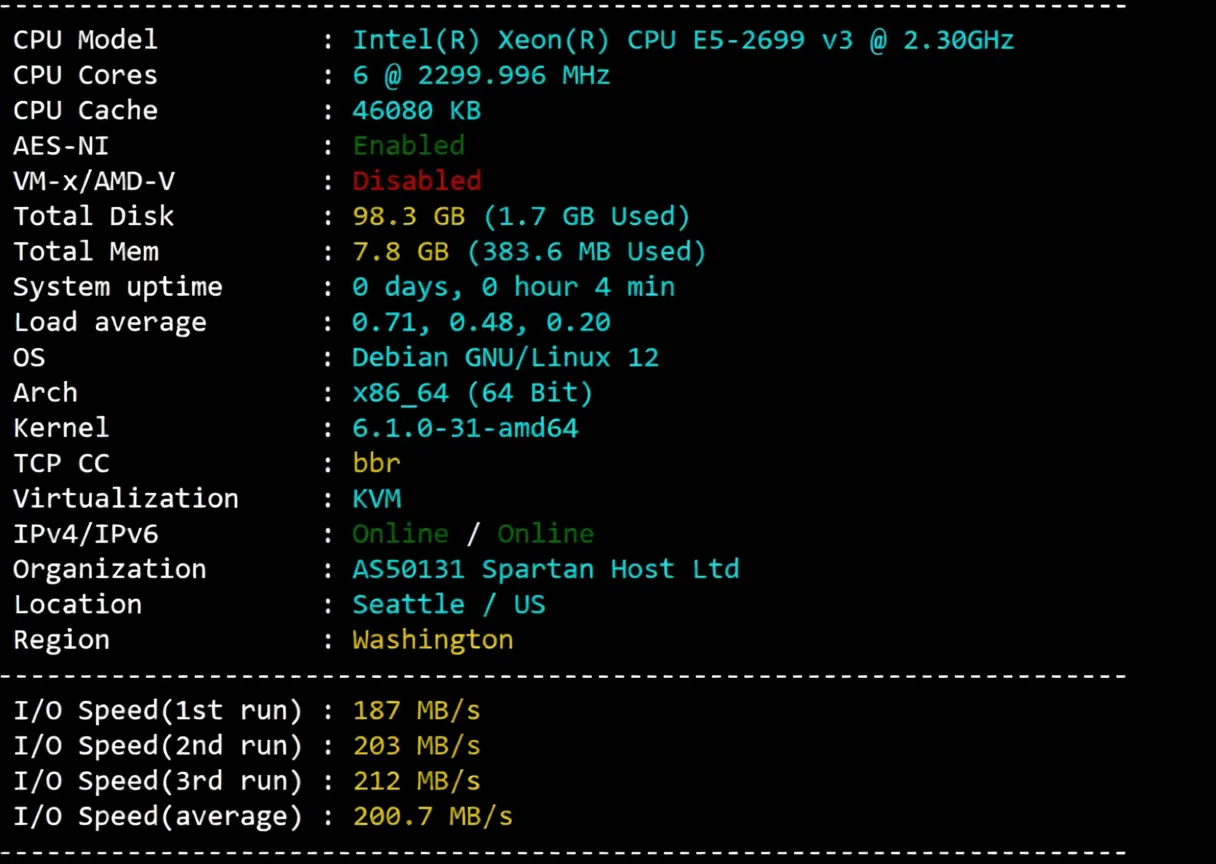
Task: Click the red Disabled VM-x/AMD-V status
Action: (x=417, y=181)
